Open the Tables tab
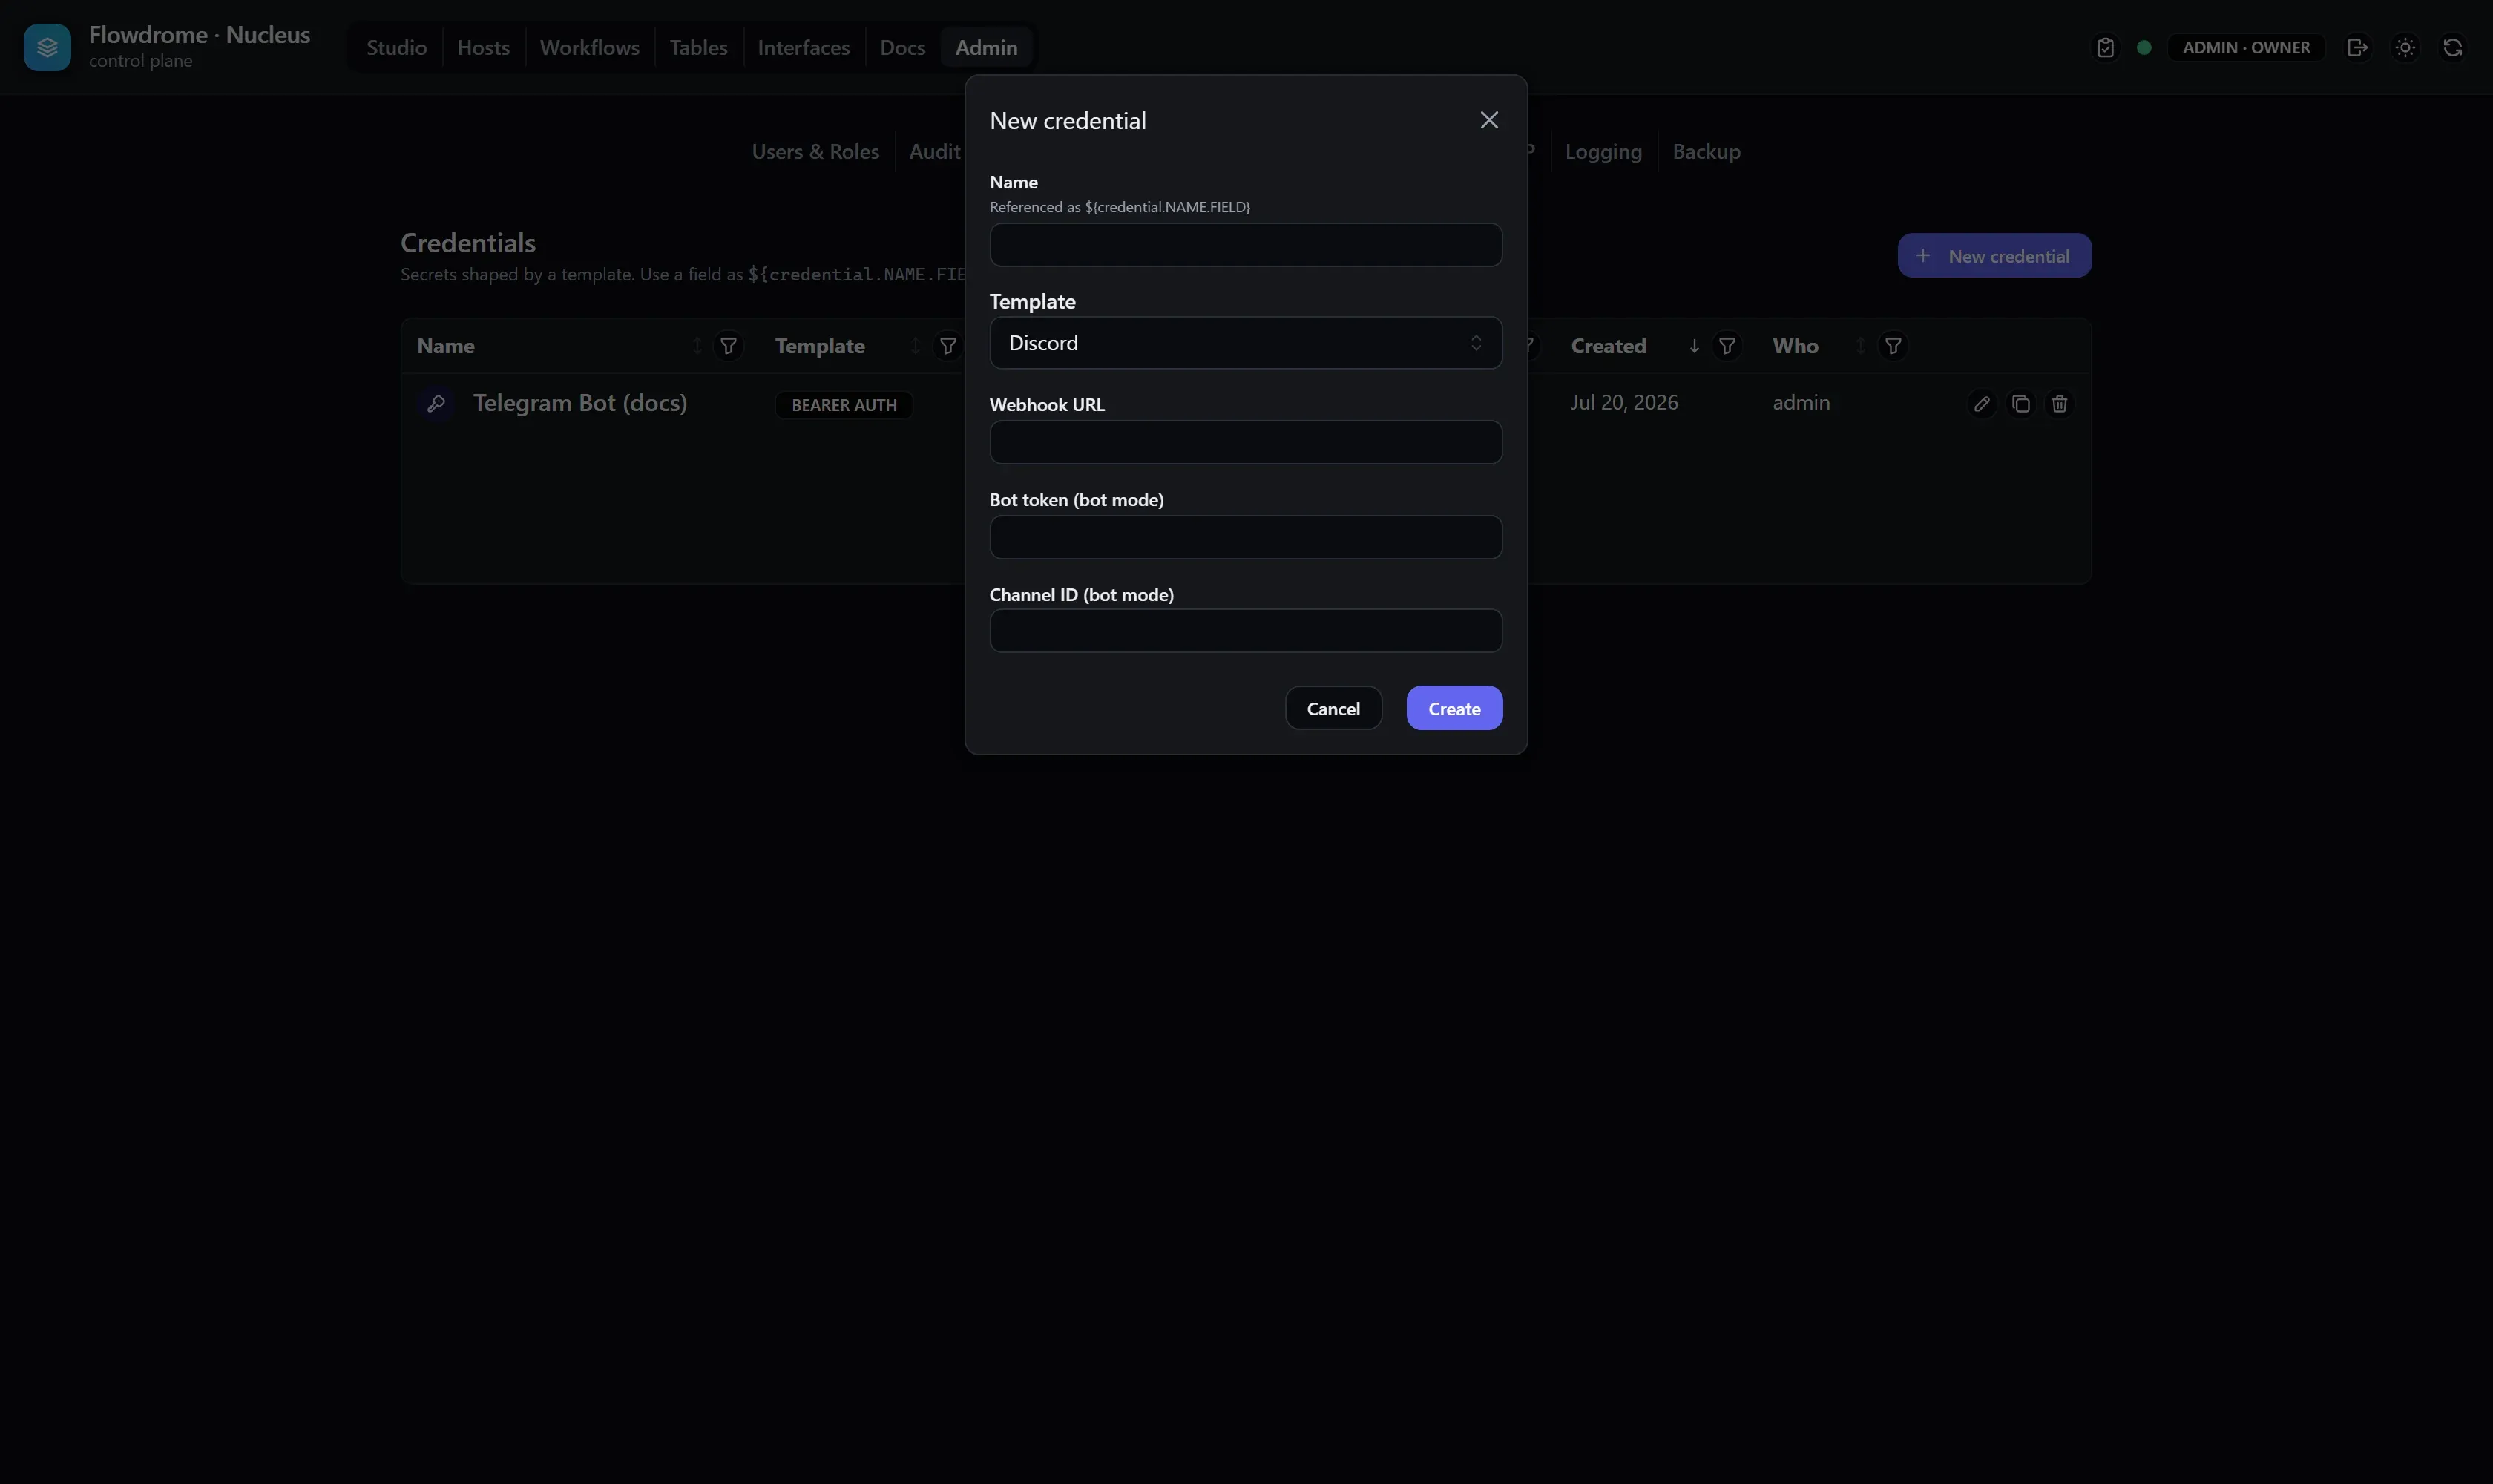This screenshot has width=2493, height=1484. (x=698, y=47)
